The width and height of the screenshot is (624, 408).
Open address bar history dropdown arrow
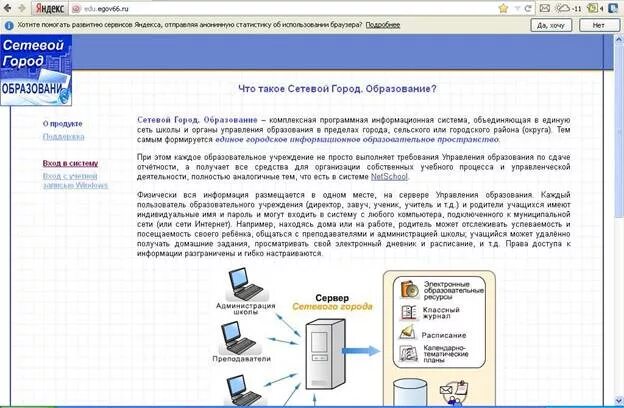(x=517, y=8)
